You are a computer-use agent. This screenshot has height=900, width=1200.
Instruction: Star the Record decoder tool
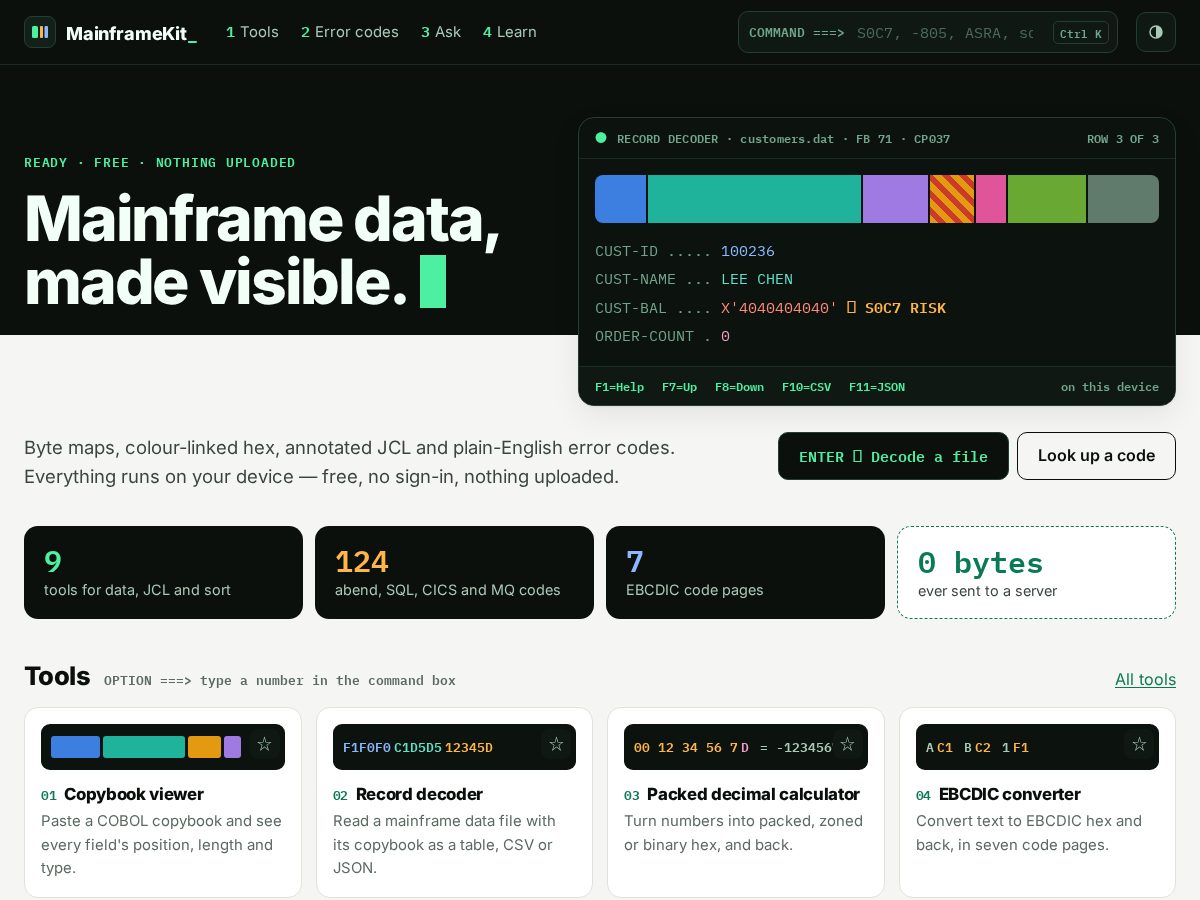556,744
